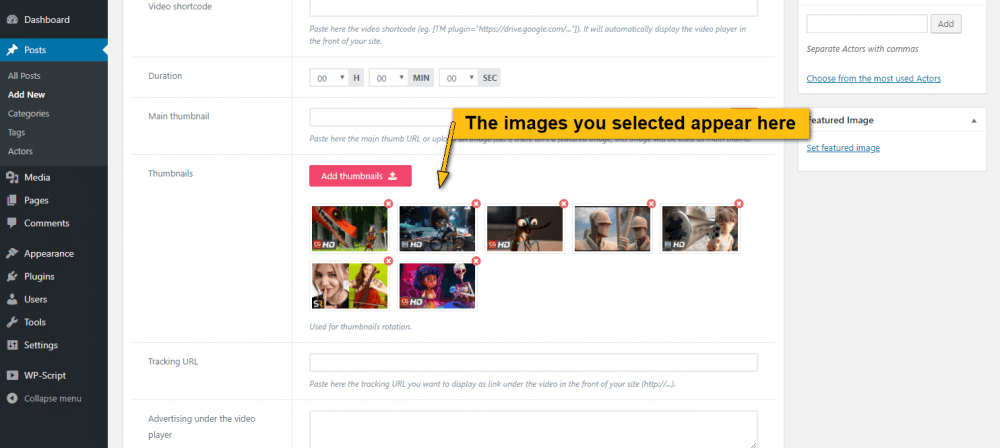
Task: Remove the mosquito character thumbnail
Action: [563, 204]
